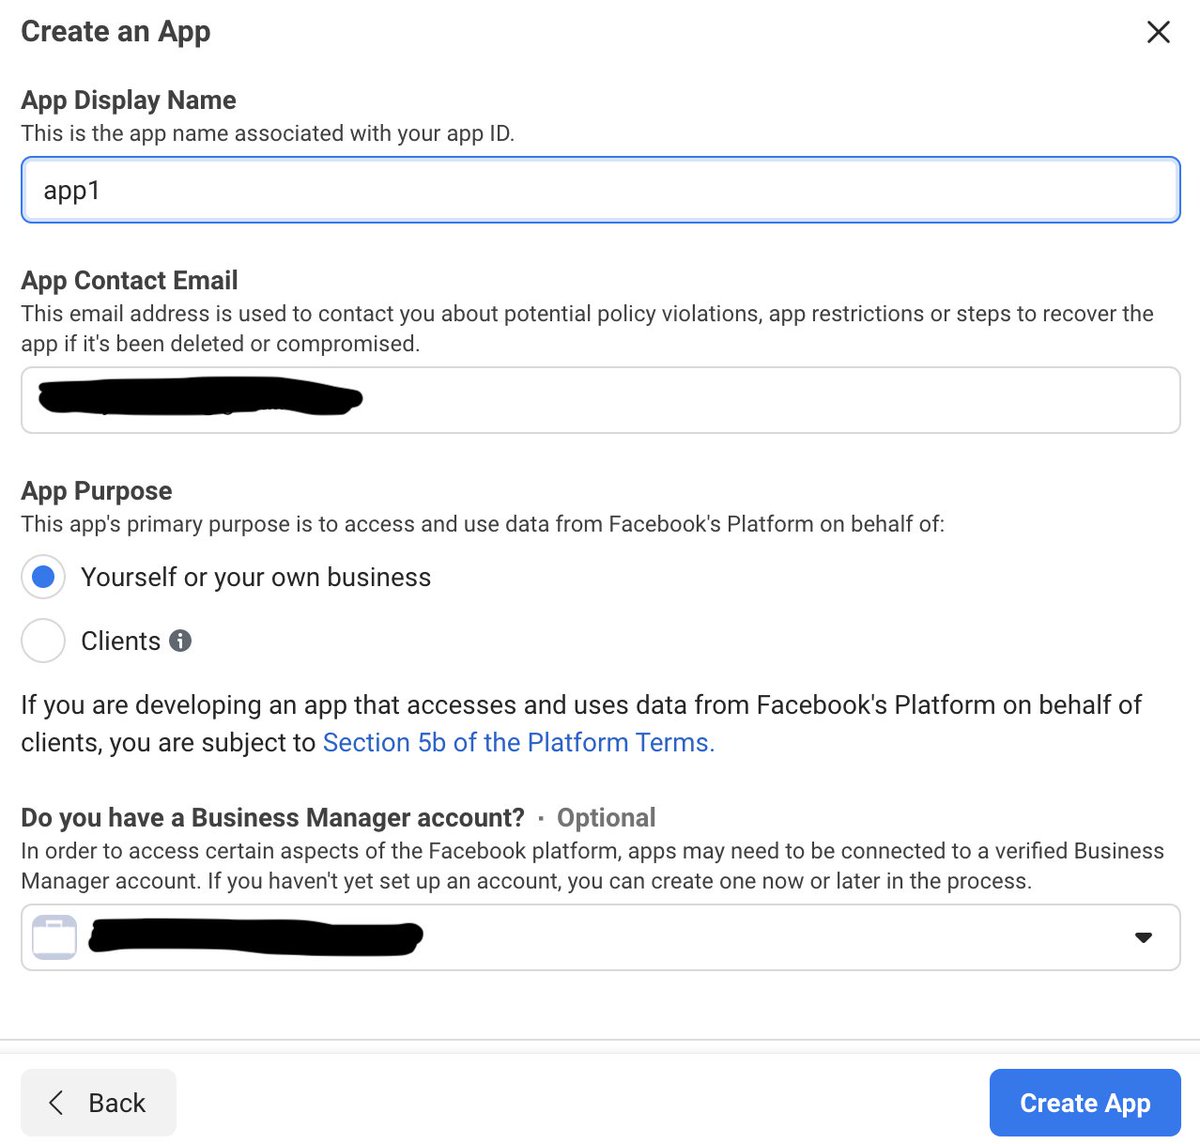This screenshot has height=1144, width=1200.
Task: Click the "Create an App" dialog title
Action: pyautogui.click(x=115, y=31)
